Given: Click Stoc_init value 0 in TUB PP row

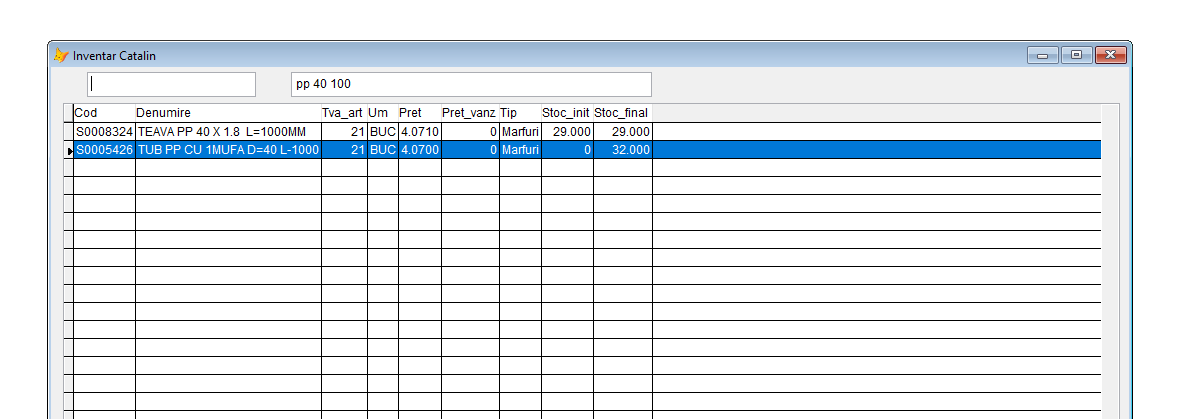Looking at the screenshot, I should pos(567,150).
